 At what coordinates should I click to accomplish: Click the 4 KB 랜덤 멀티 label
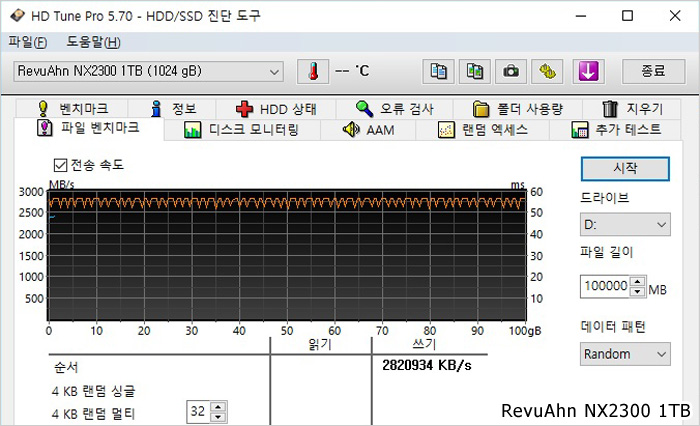point(93,414)
